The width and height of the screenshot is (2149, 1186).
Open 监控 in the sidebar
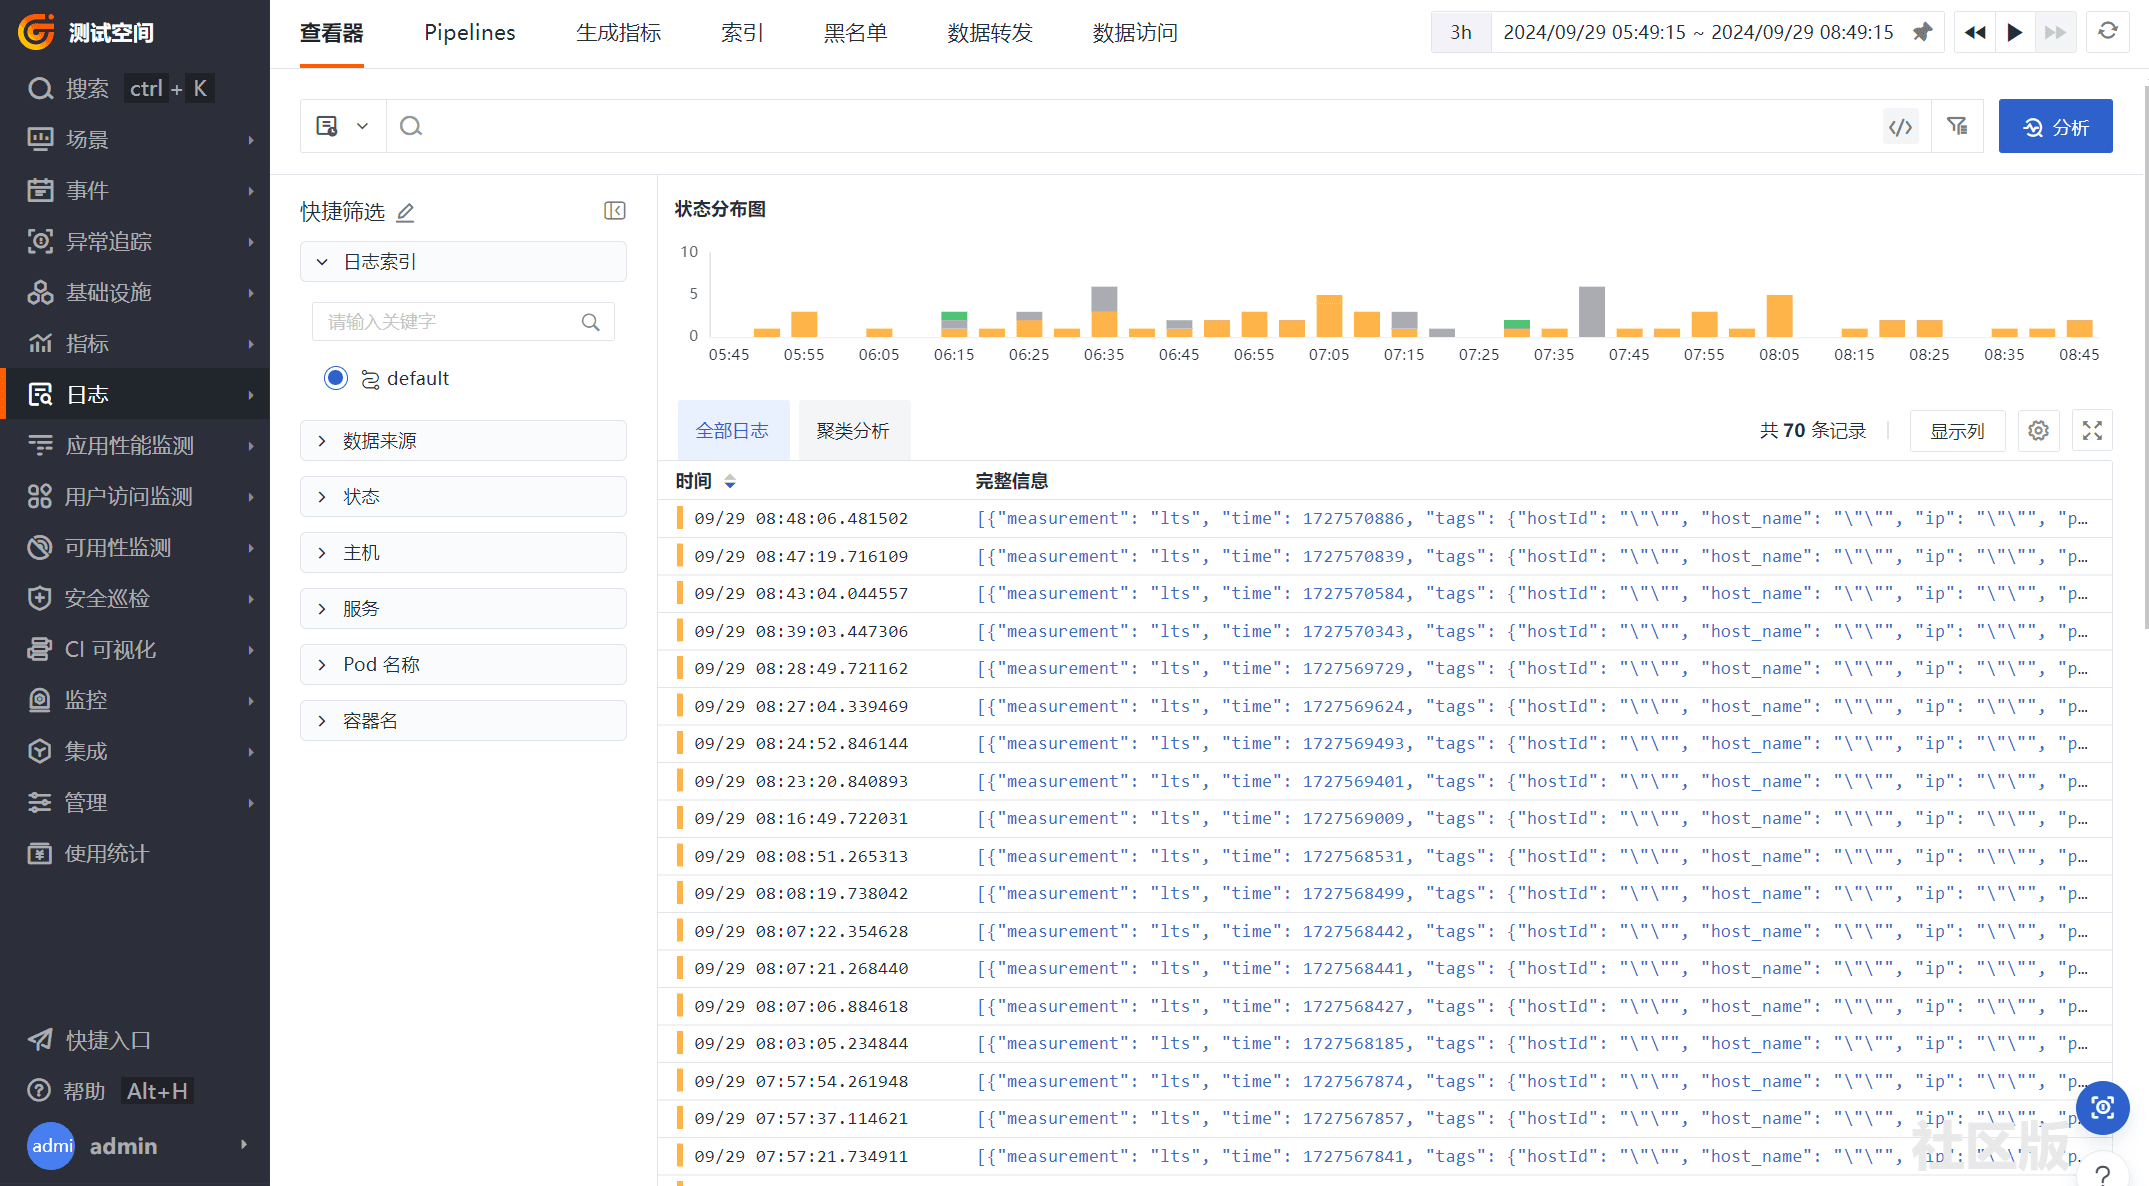pos(135,700)
